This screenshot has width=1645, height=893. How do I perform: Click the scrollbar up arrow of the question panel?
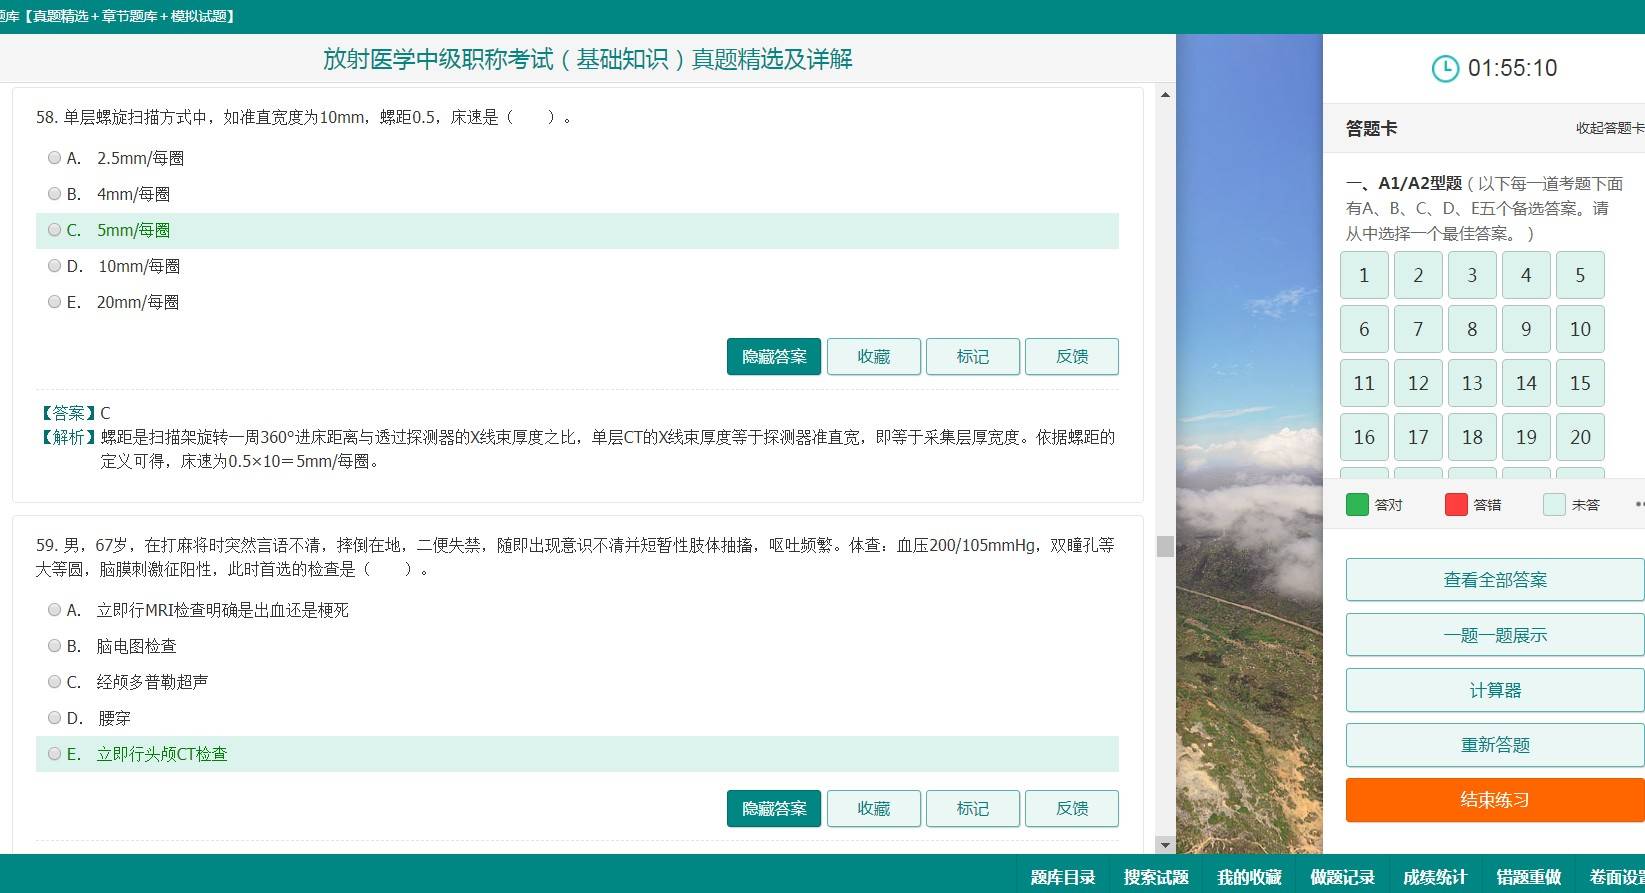click(x=1165, y=95)
